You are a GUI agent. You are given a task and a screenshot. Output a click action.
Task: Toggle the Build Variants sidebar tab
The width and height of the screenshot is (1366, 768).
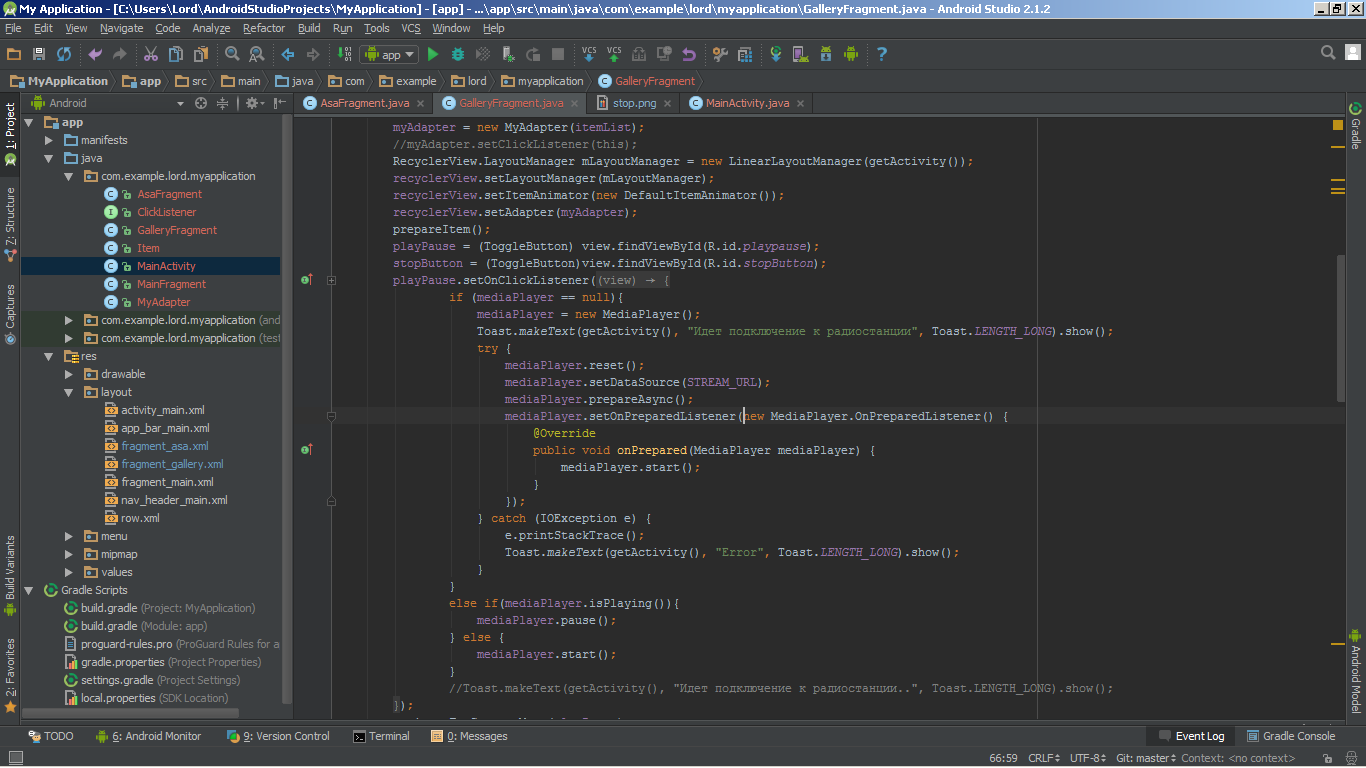pyautogui.click(x=10, y=574)
